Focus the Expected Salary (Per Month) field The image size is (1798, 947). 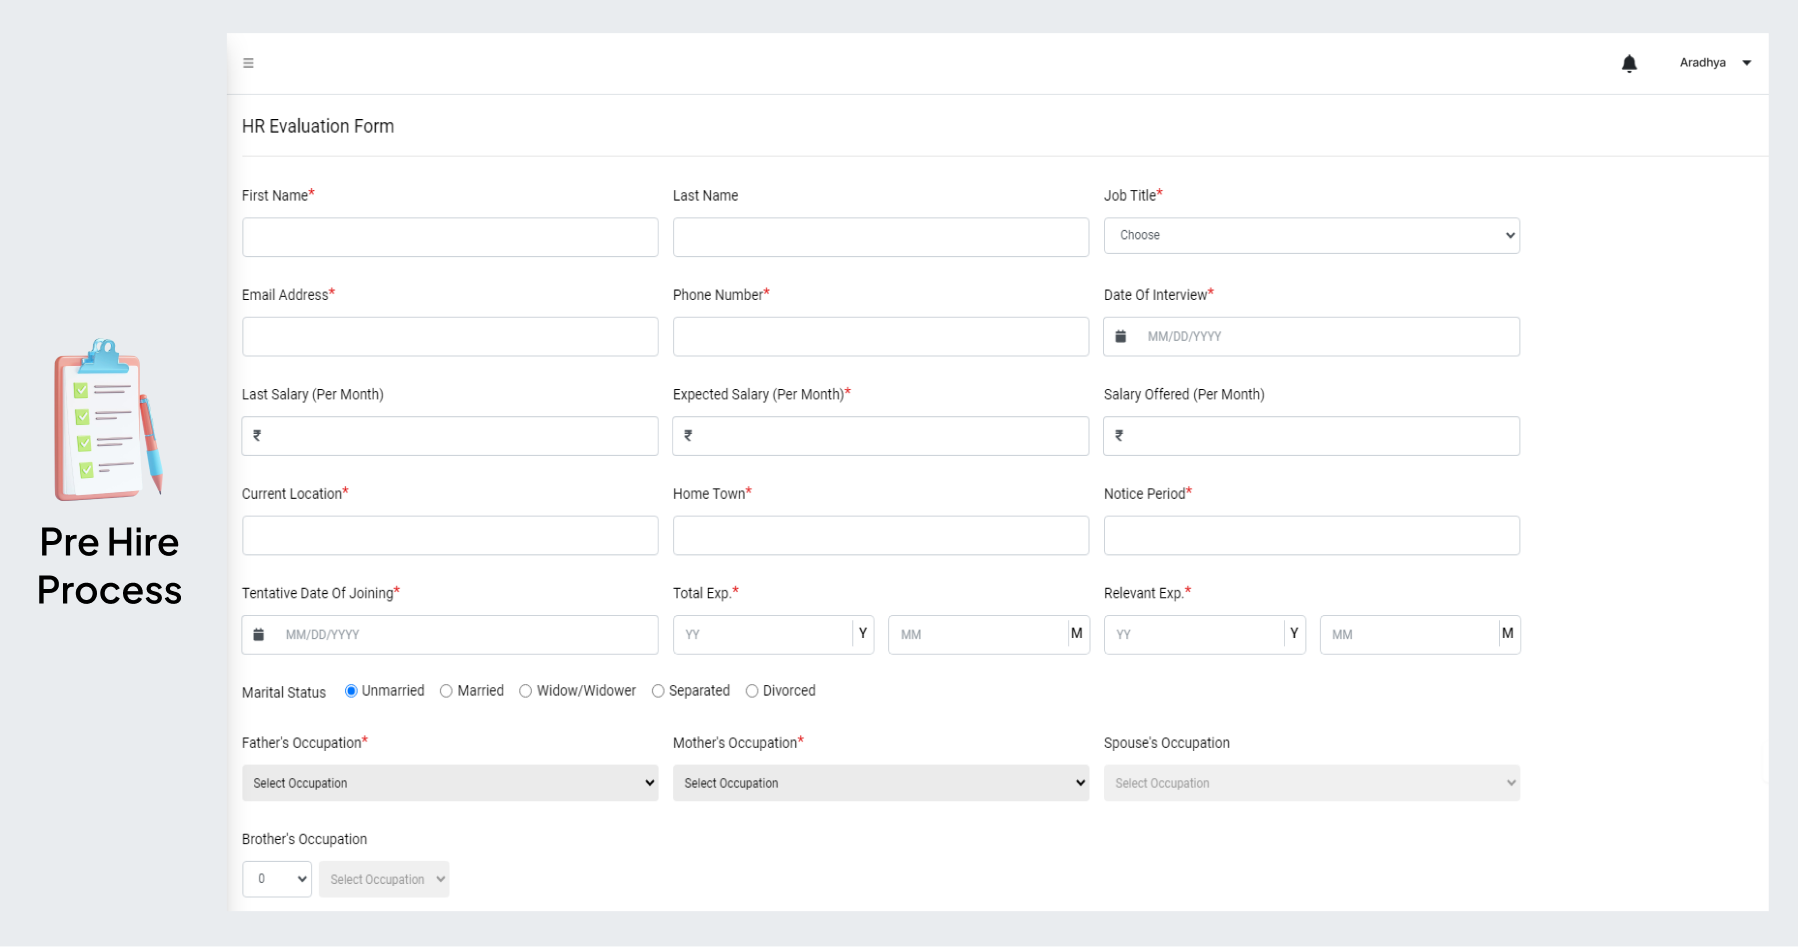coord(881,436)
